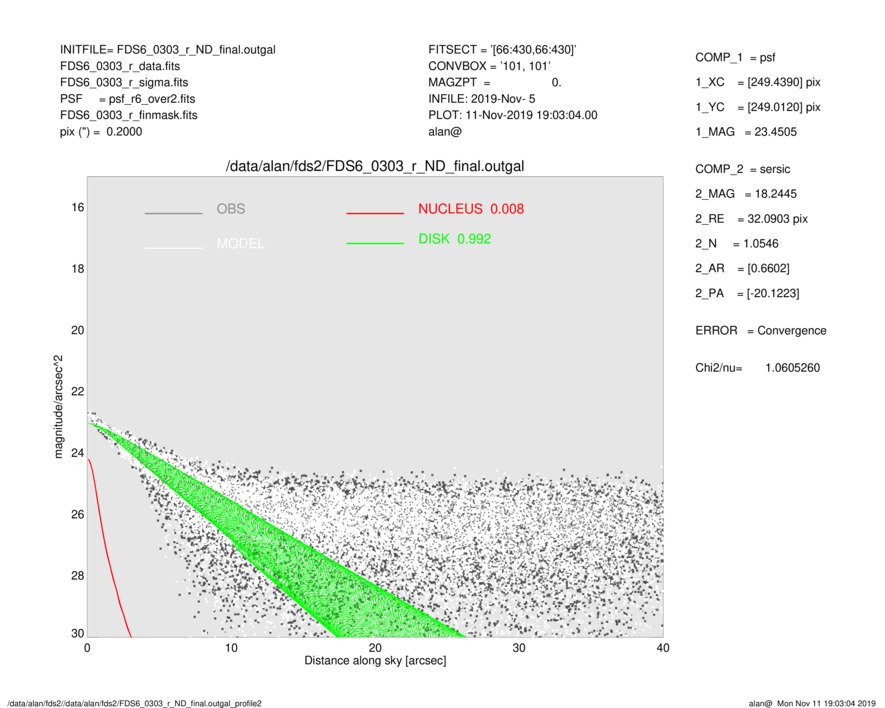Click the PLOT: 11-Nov-2019 19:03:04.00 timestamp

coord(512,115)
